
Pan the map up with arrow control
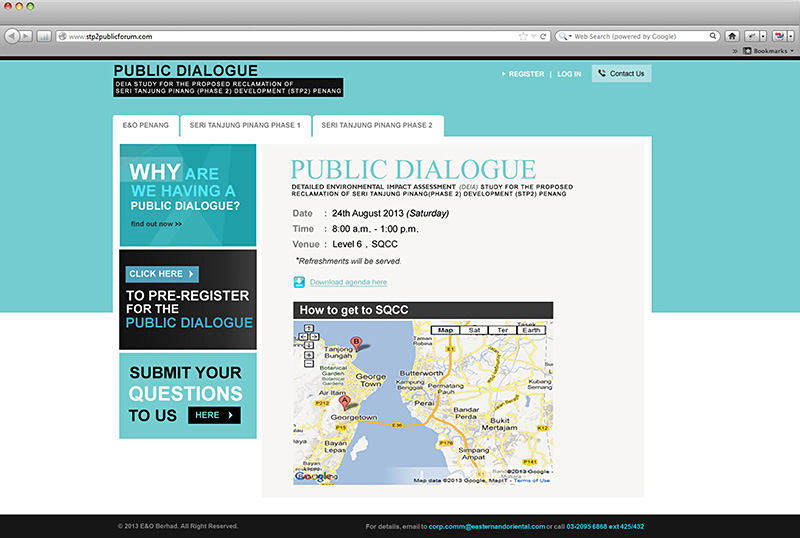click(308, 329)
